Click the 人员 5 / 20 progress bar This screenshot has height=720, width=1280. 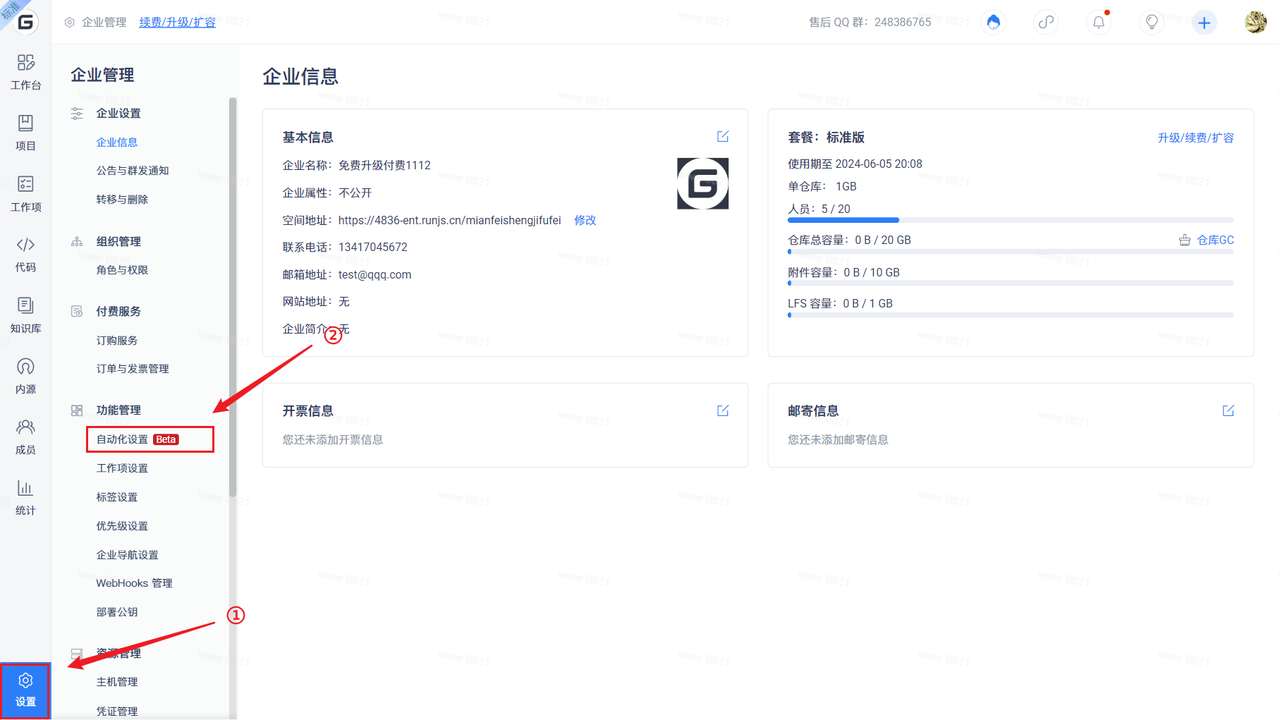click(1011, 220)
